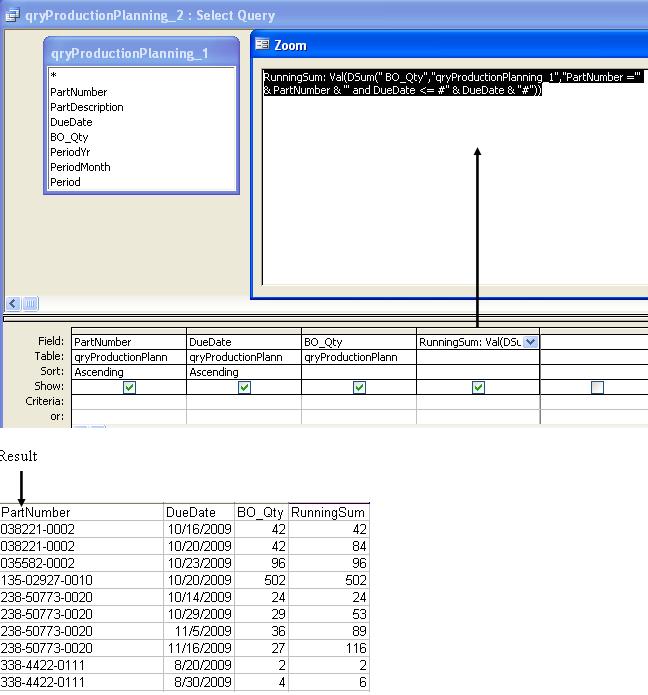Click the RunningSum header in results table
The image size is (648, 695).
328,512
